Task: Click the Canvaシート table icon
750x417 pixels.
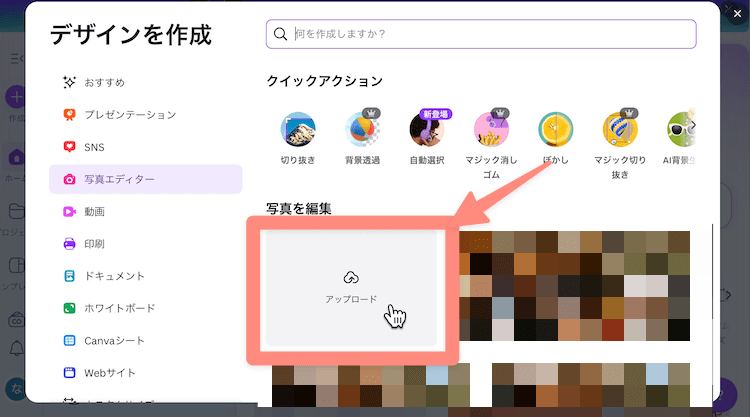Action: [69, 340]
